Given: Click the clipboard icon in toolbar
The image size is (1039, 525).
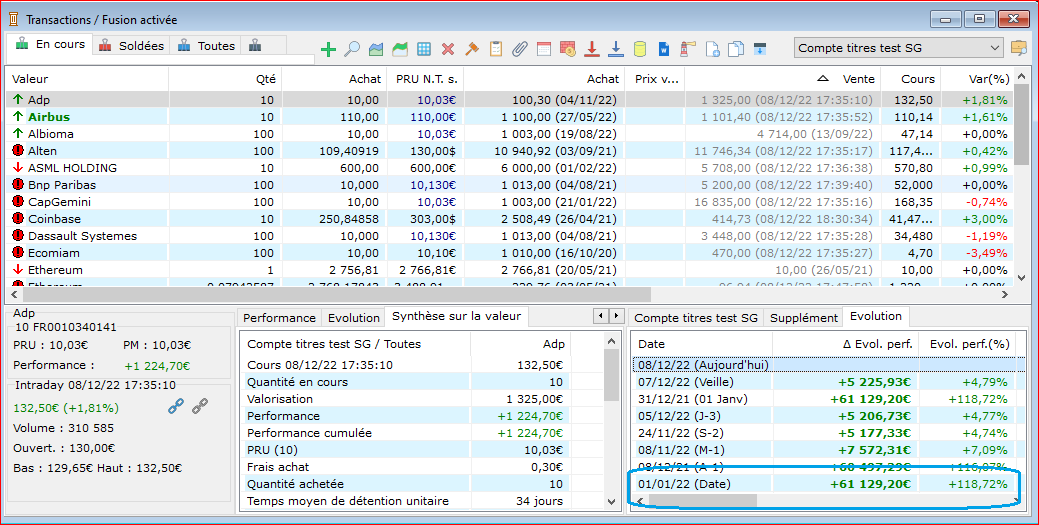Looking at the screenshot, I should (x=496, y=48).
